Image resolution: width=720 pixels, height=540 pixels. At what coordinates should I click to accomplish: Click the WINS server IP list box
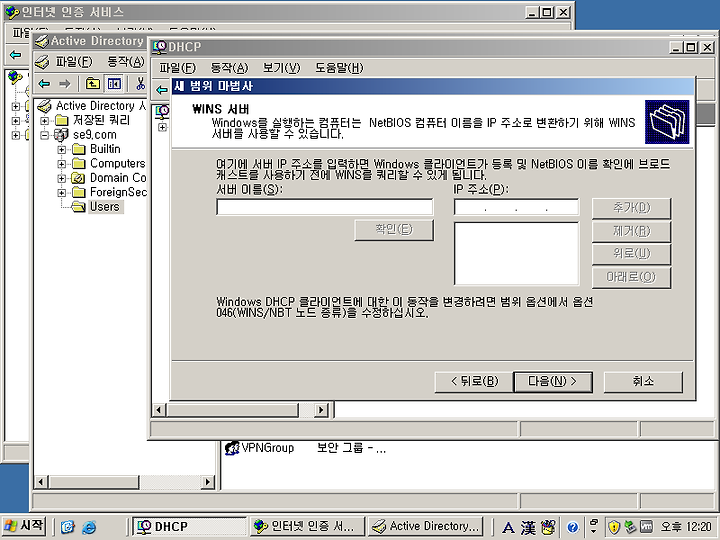pos(516,253)
